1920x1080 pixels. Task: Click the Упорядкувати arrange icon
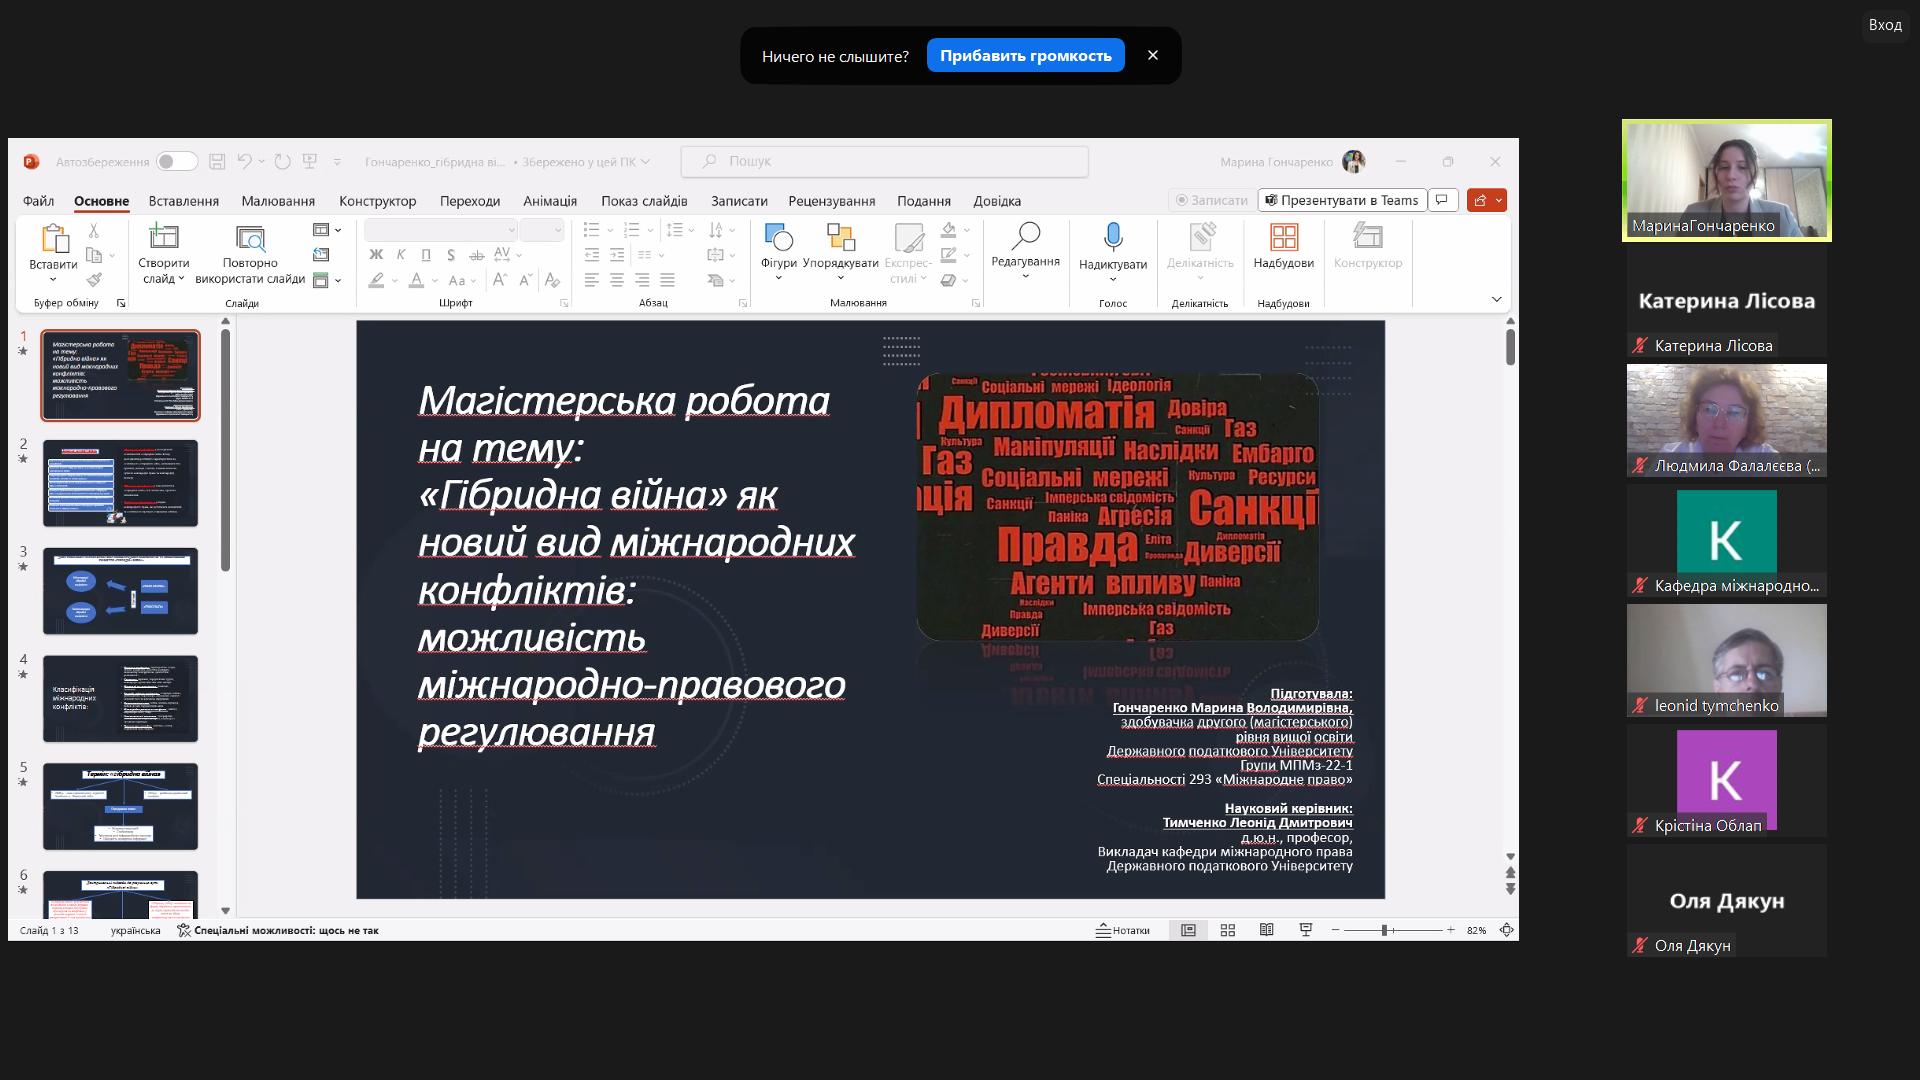coord(840,238)
